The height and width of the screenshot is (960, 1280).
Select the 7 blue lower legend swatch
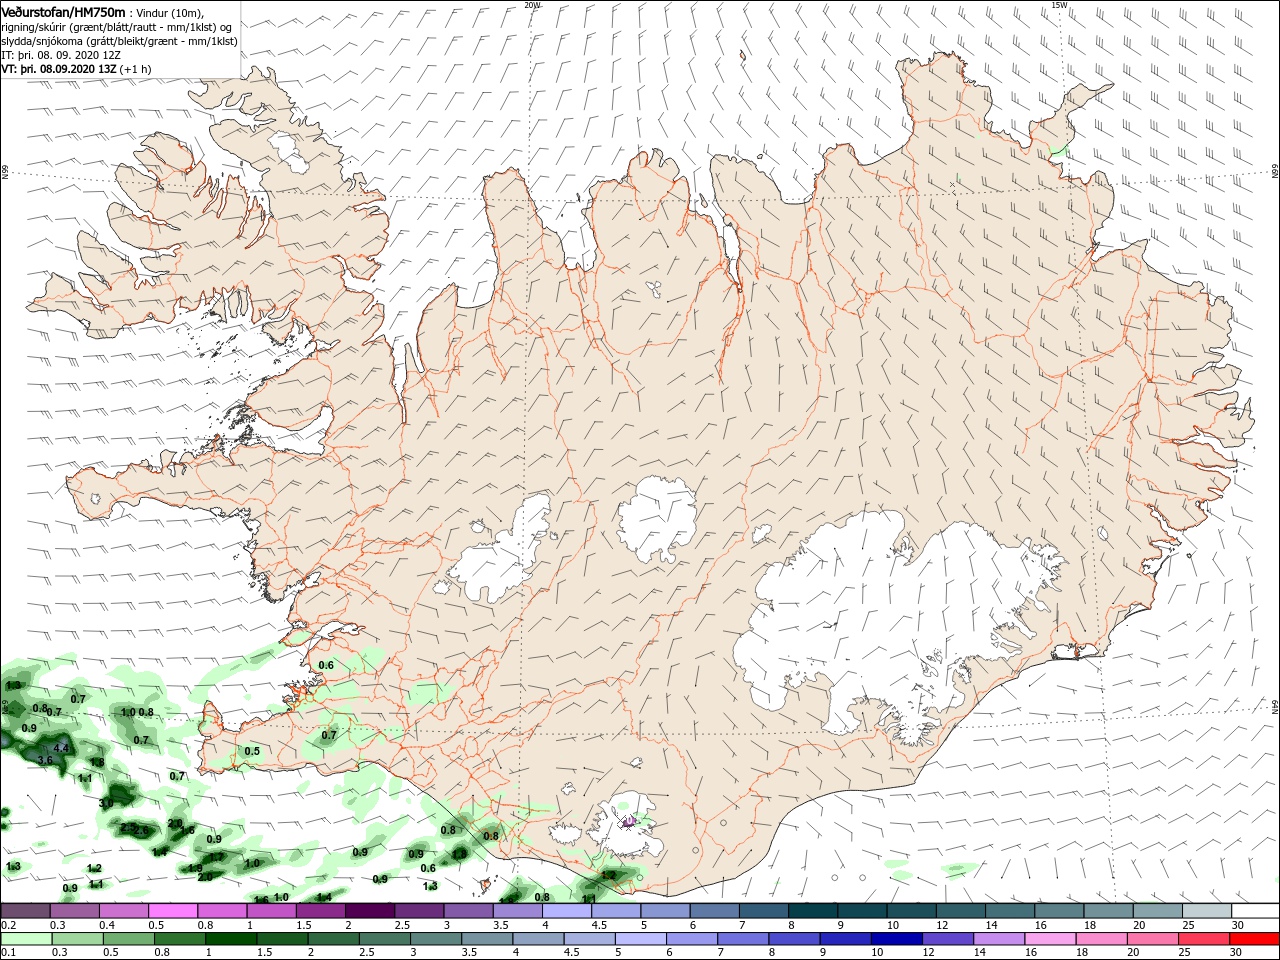[x=743, y=939]
